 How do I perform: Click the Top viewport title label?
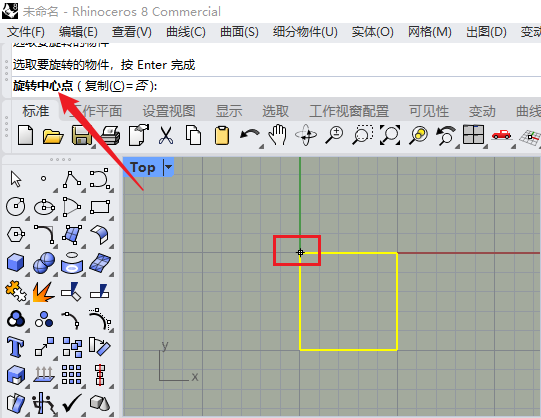(x=143, y=167)
